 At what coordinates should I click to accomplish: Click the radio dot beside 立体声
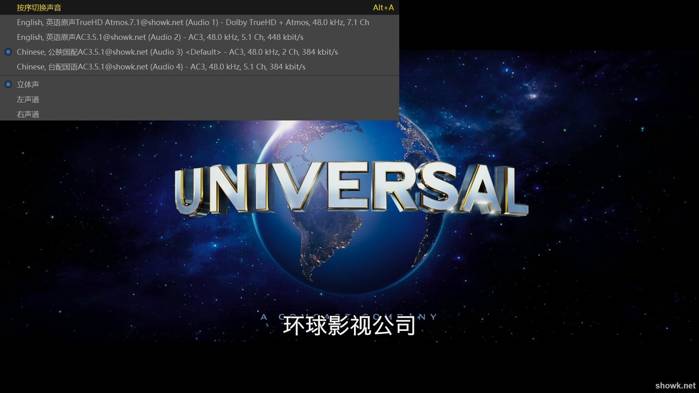(x=8, y=84)
